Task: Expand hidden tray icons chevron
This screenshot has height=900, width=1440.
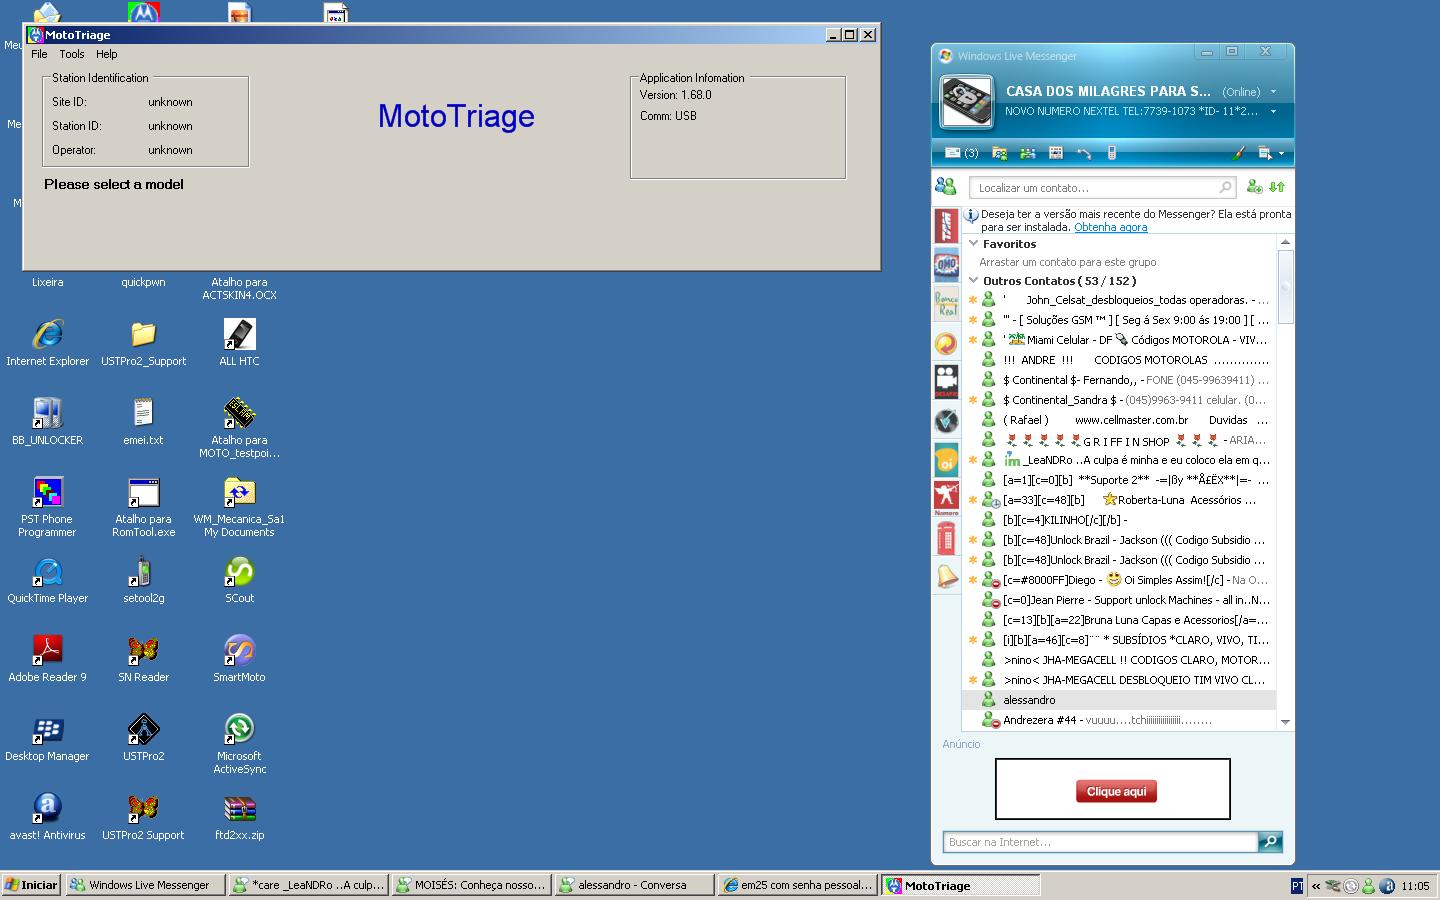Action: (1316, 886)
